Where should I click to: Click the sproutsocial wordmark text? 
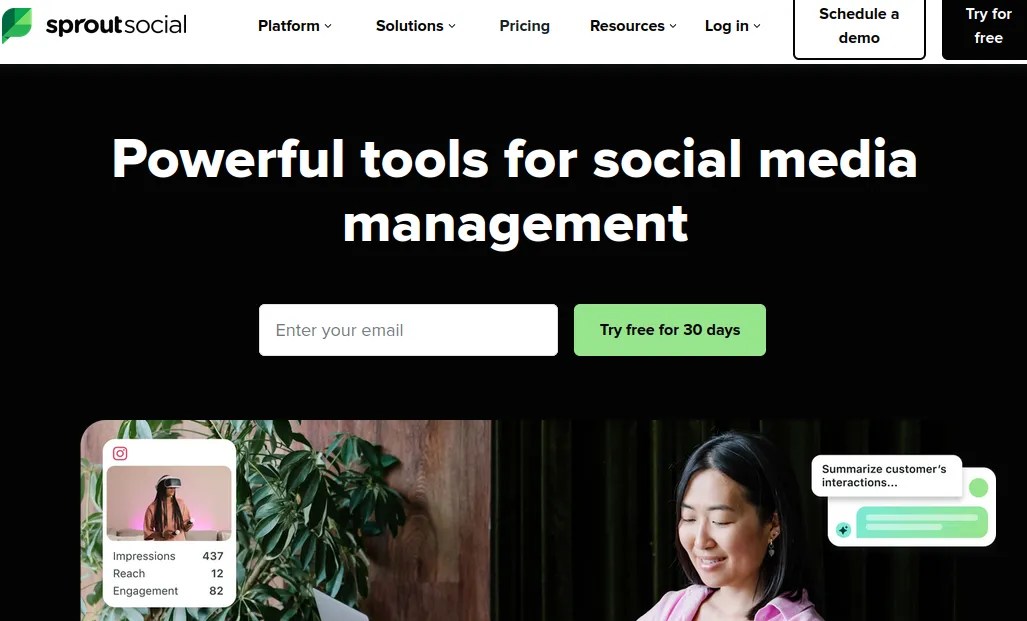coord(117,26)
